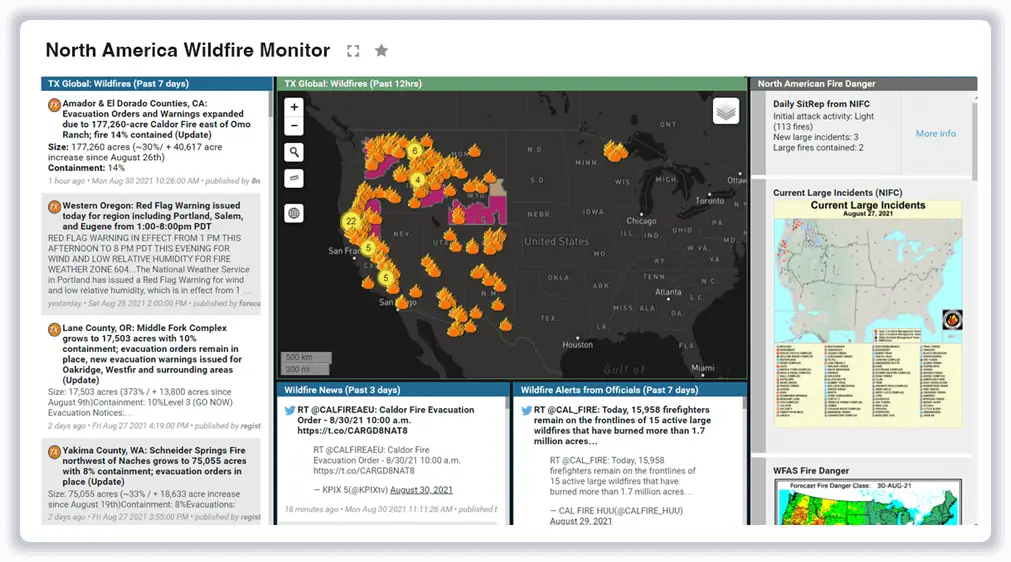Select the map measure ruler tool
This screenshot has width=1011, height=562.
(x=294, y=179)
